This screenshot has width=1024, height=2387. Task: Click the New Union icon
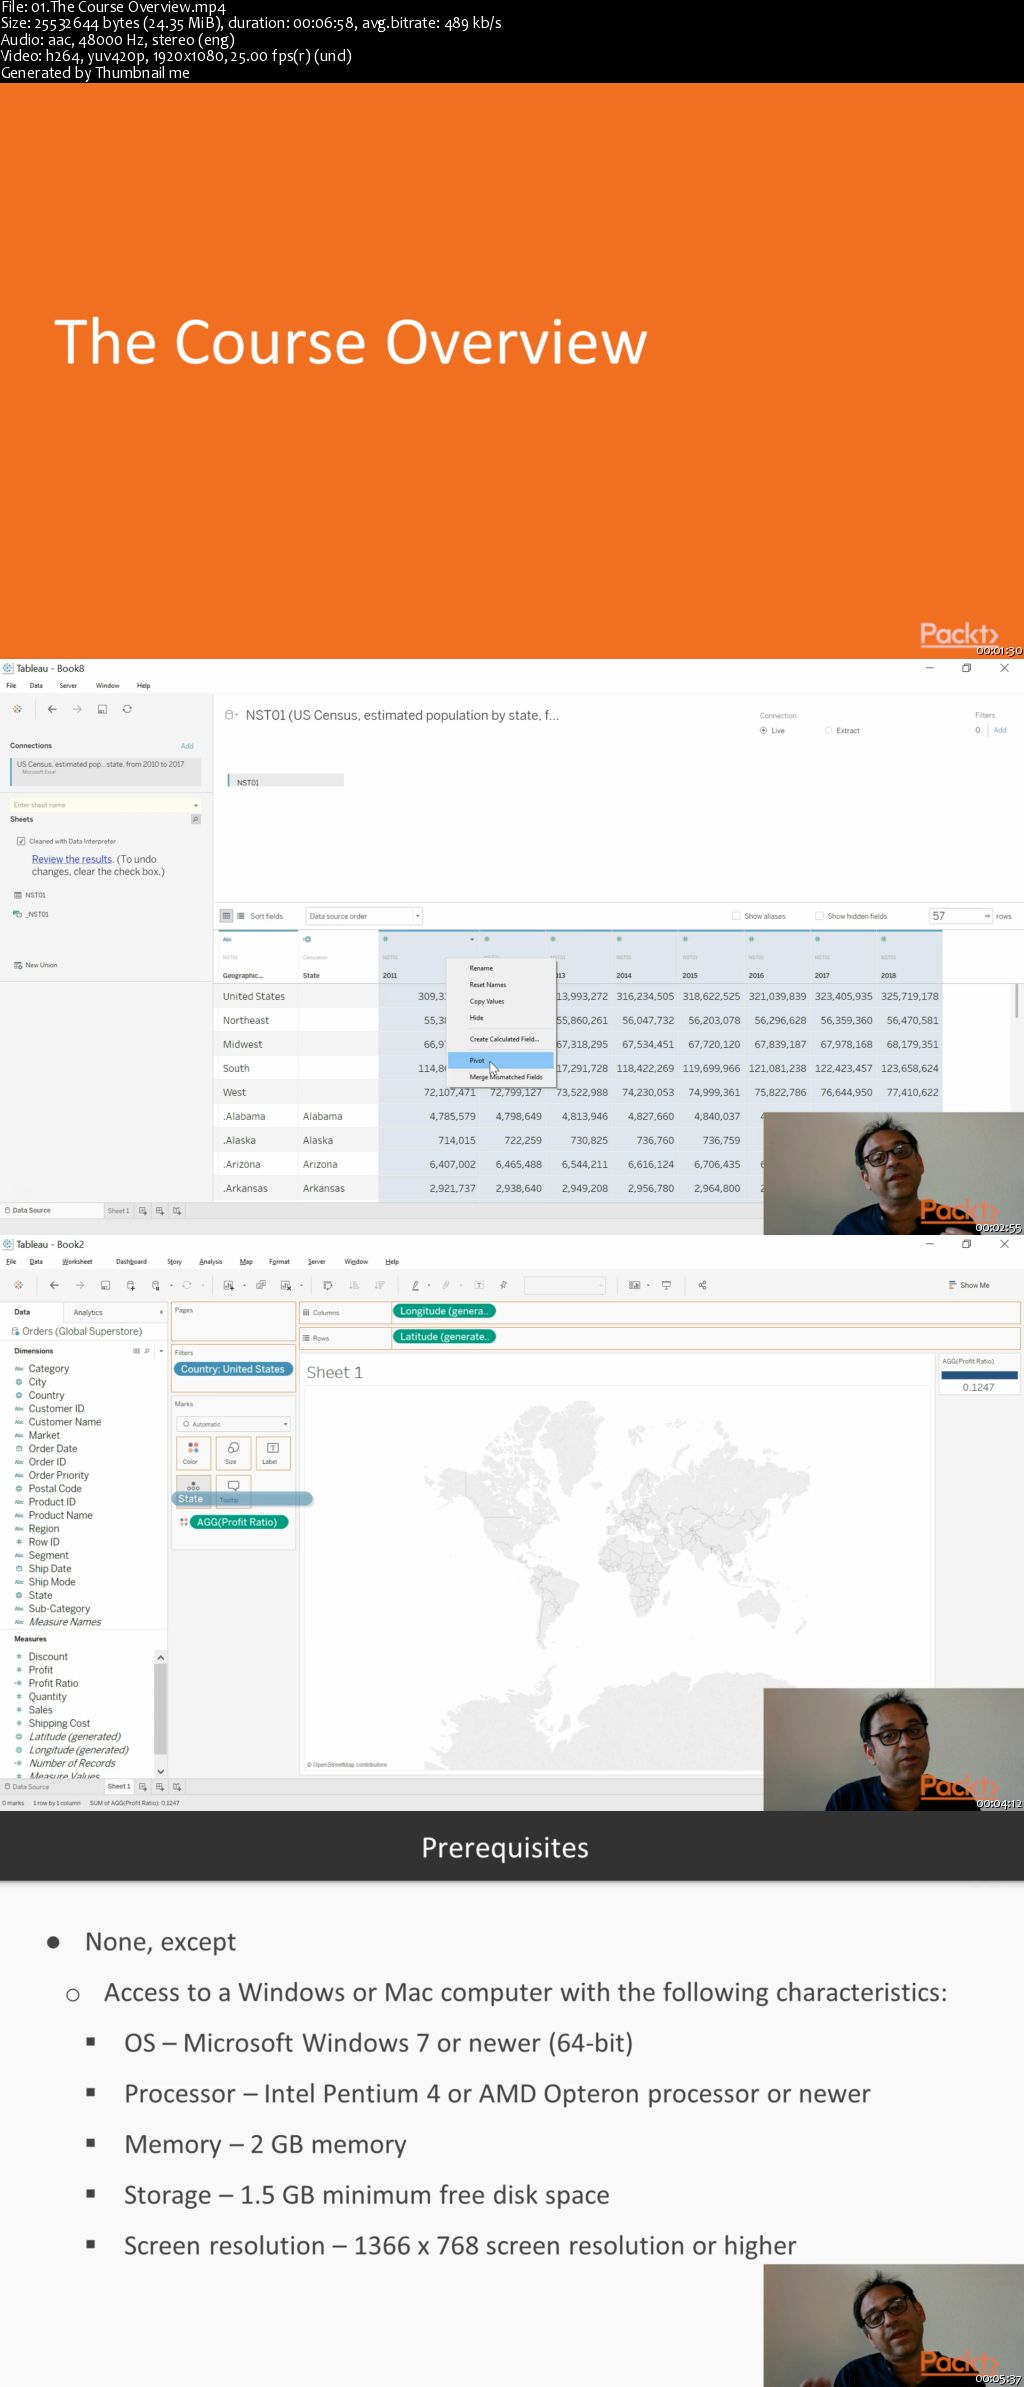18,965
